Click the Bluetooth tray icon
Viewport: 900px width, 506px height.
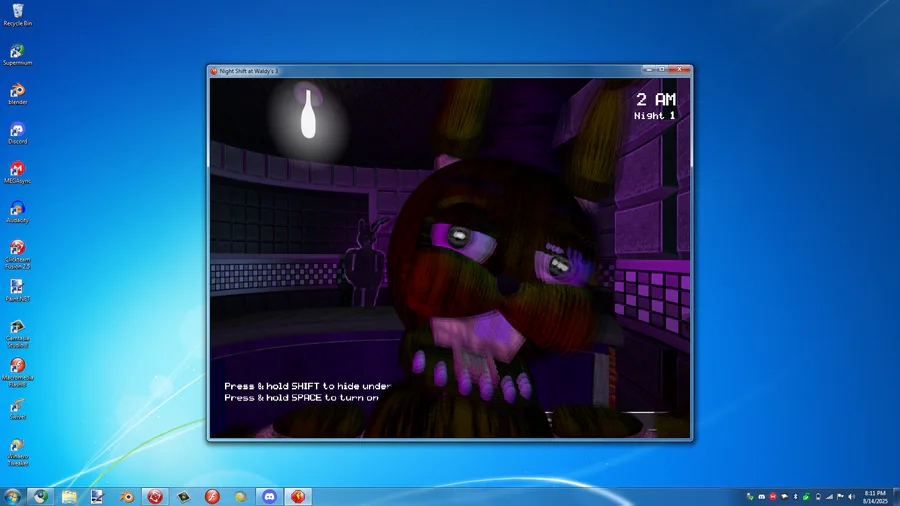796,497
